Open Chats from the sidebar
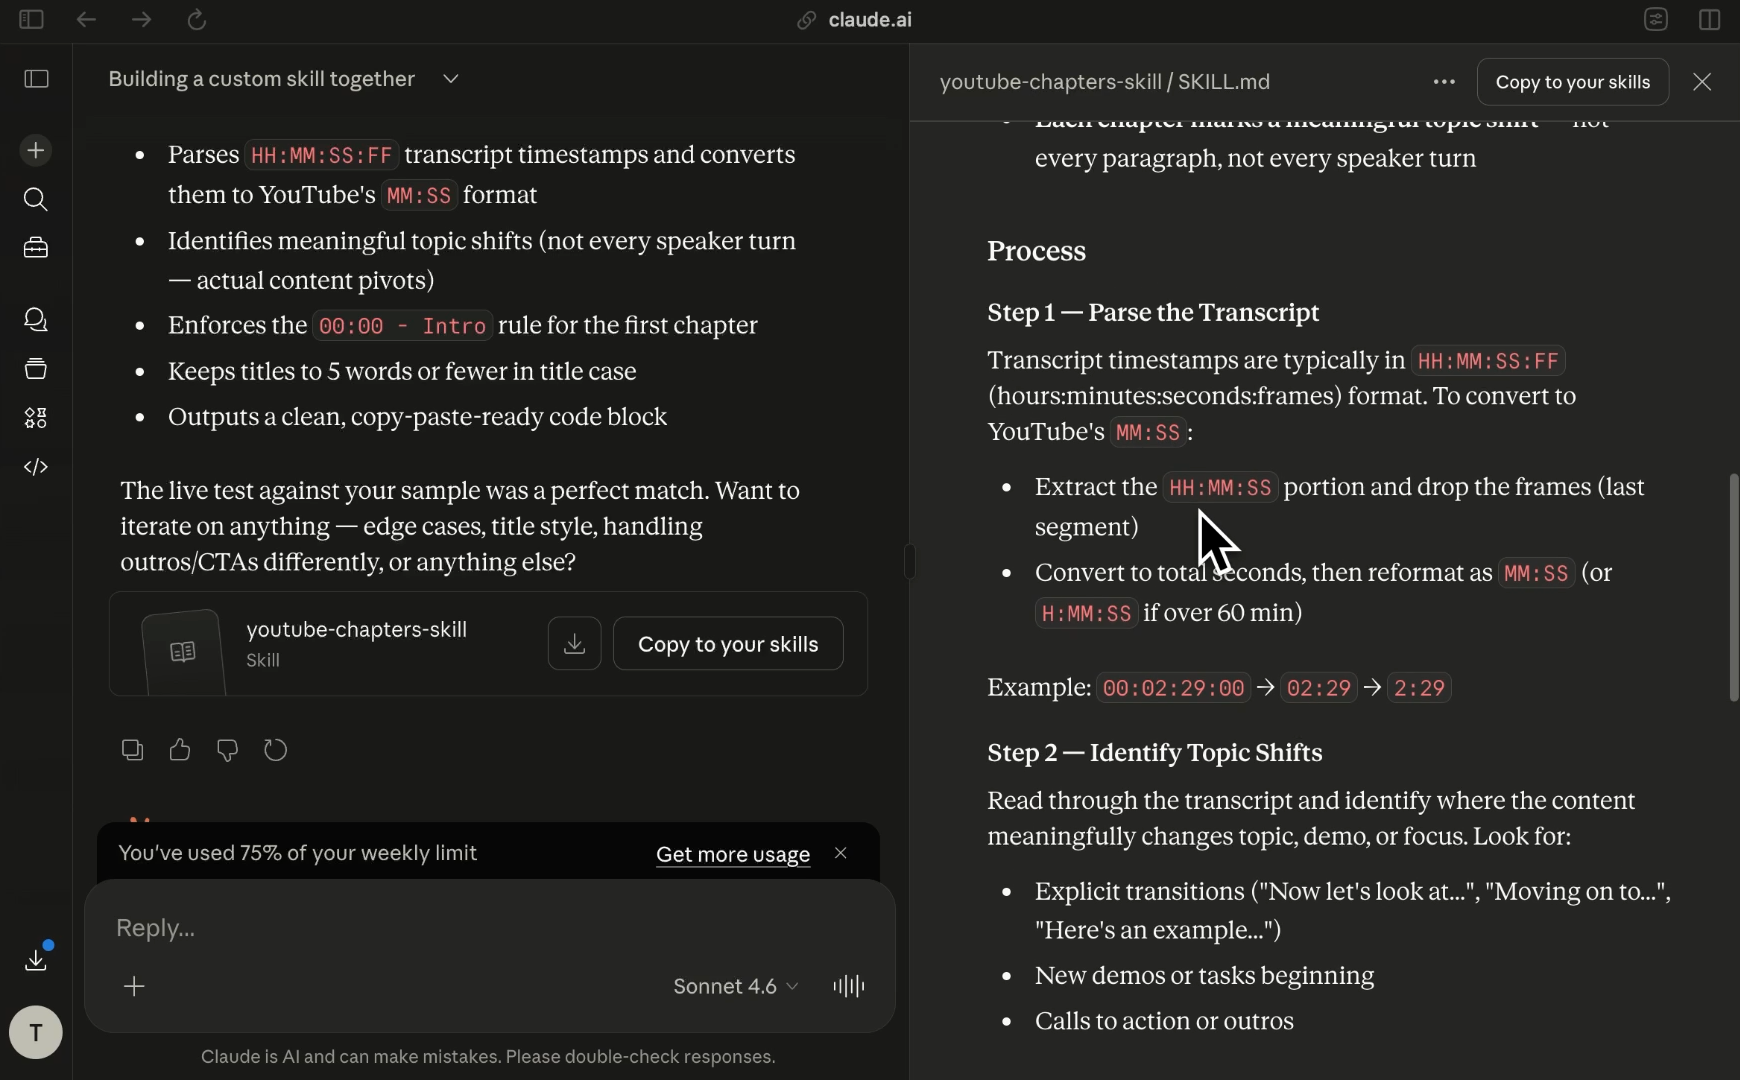This screenshot has width=1740, height=1080. (x=36, y=320)
